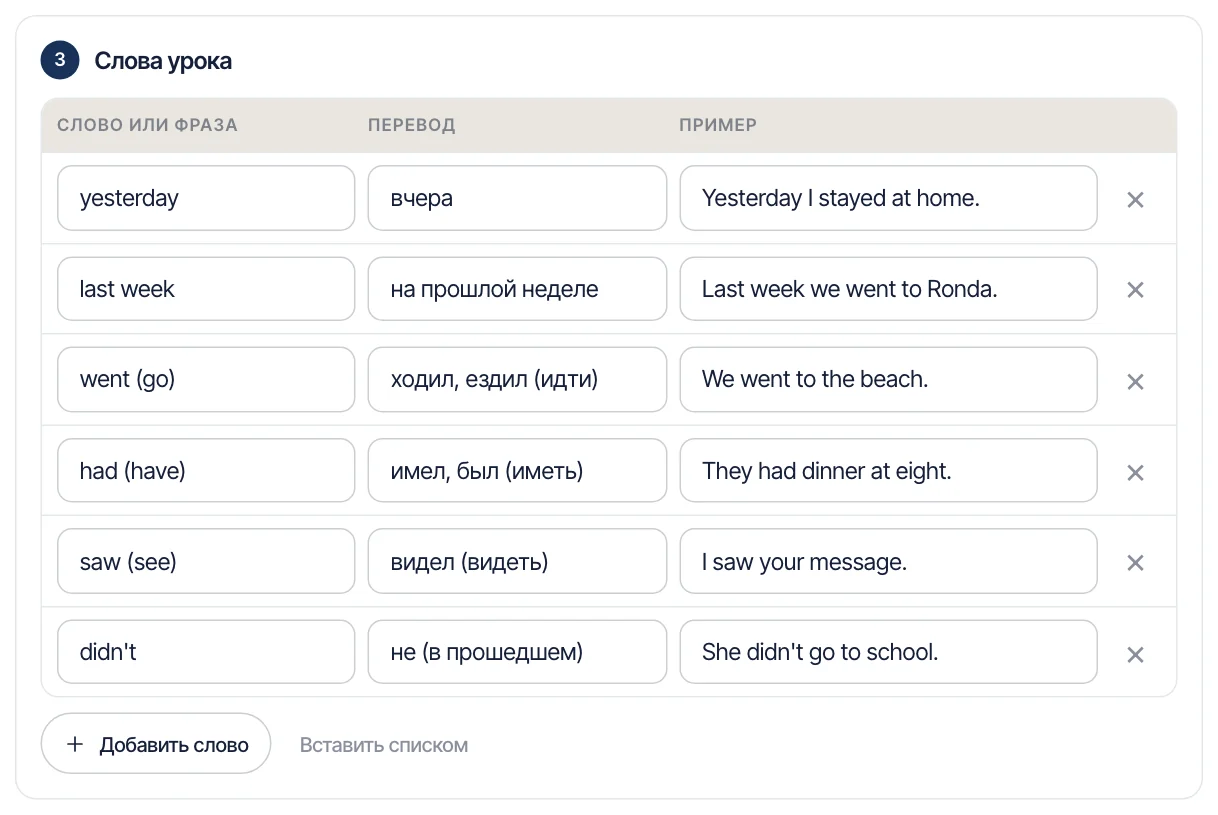Remove the 'yesterday' word row

pyautogui.click(x=1135, y=199)
